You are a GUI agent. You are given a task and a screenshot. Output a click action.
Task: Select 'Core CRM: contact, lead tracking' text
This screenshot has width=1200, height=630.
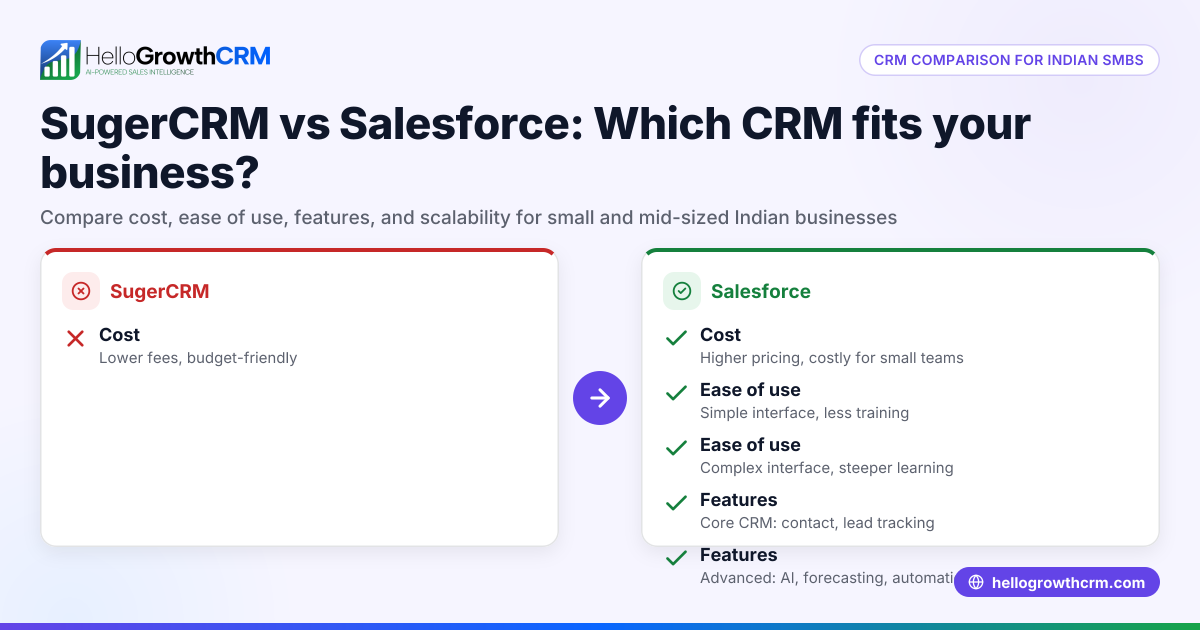point(817,523)
